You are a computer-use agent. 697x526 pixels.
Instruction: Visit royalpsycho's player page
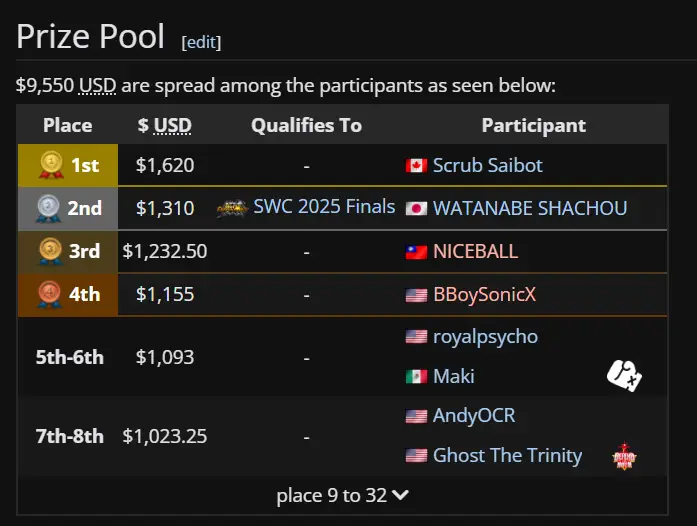click(x=485, y=337)
